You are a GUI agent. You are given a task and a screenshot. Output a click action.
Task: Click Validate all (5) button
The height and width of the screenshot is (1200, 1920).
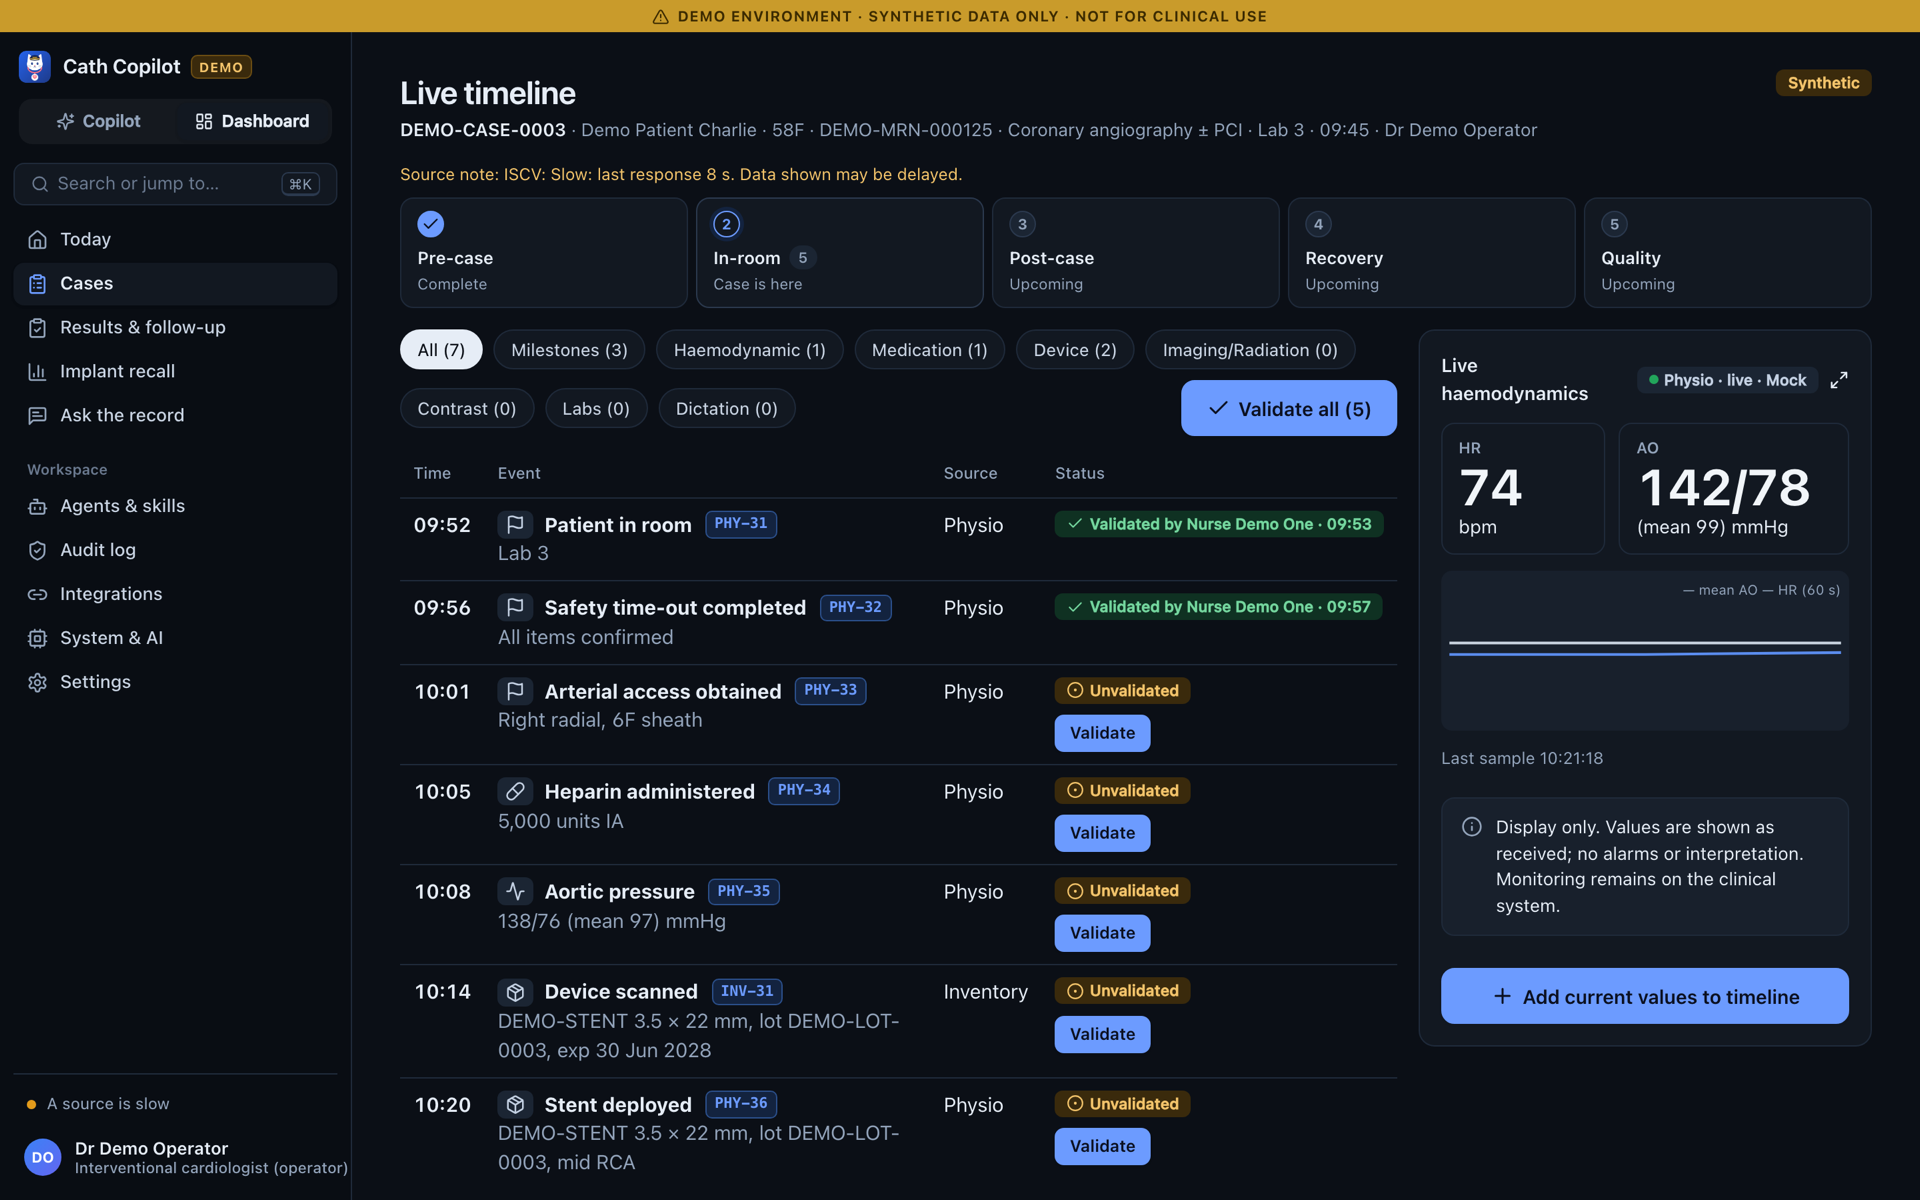(1289, 408)
